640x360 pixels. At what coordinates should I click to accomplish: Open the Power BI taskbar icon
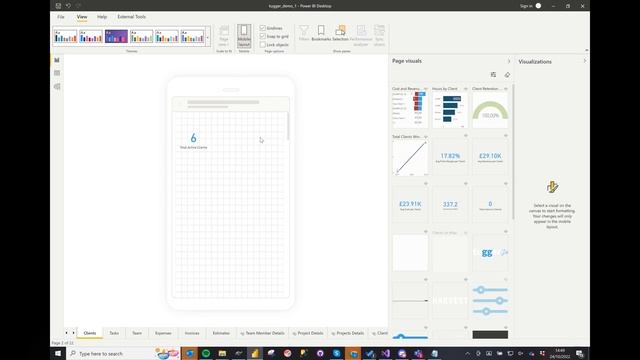point(255,353)
